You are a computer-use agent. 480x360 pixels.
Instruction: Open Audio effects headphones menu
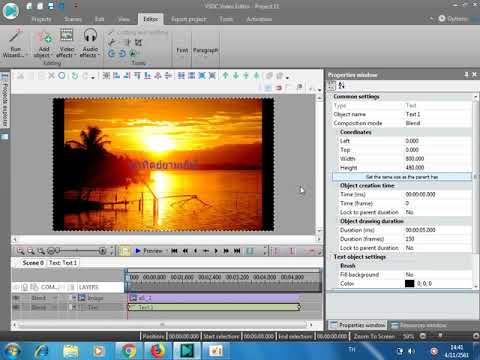[x=90, y=43]
